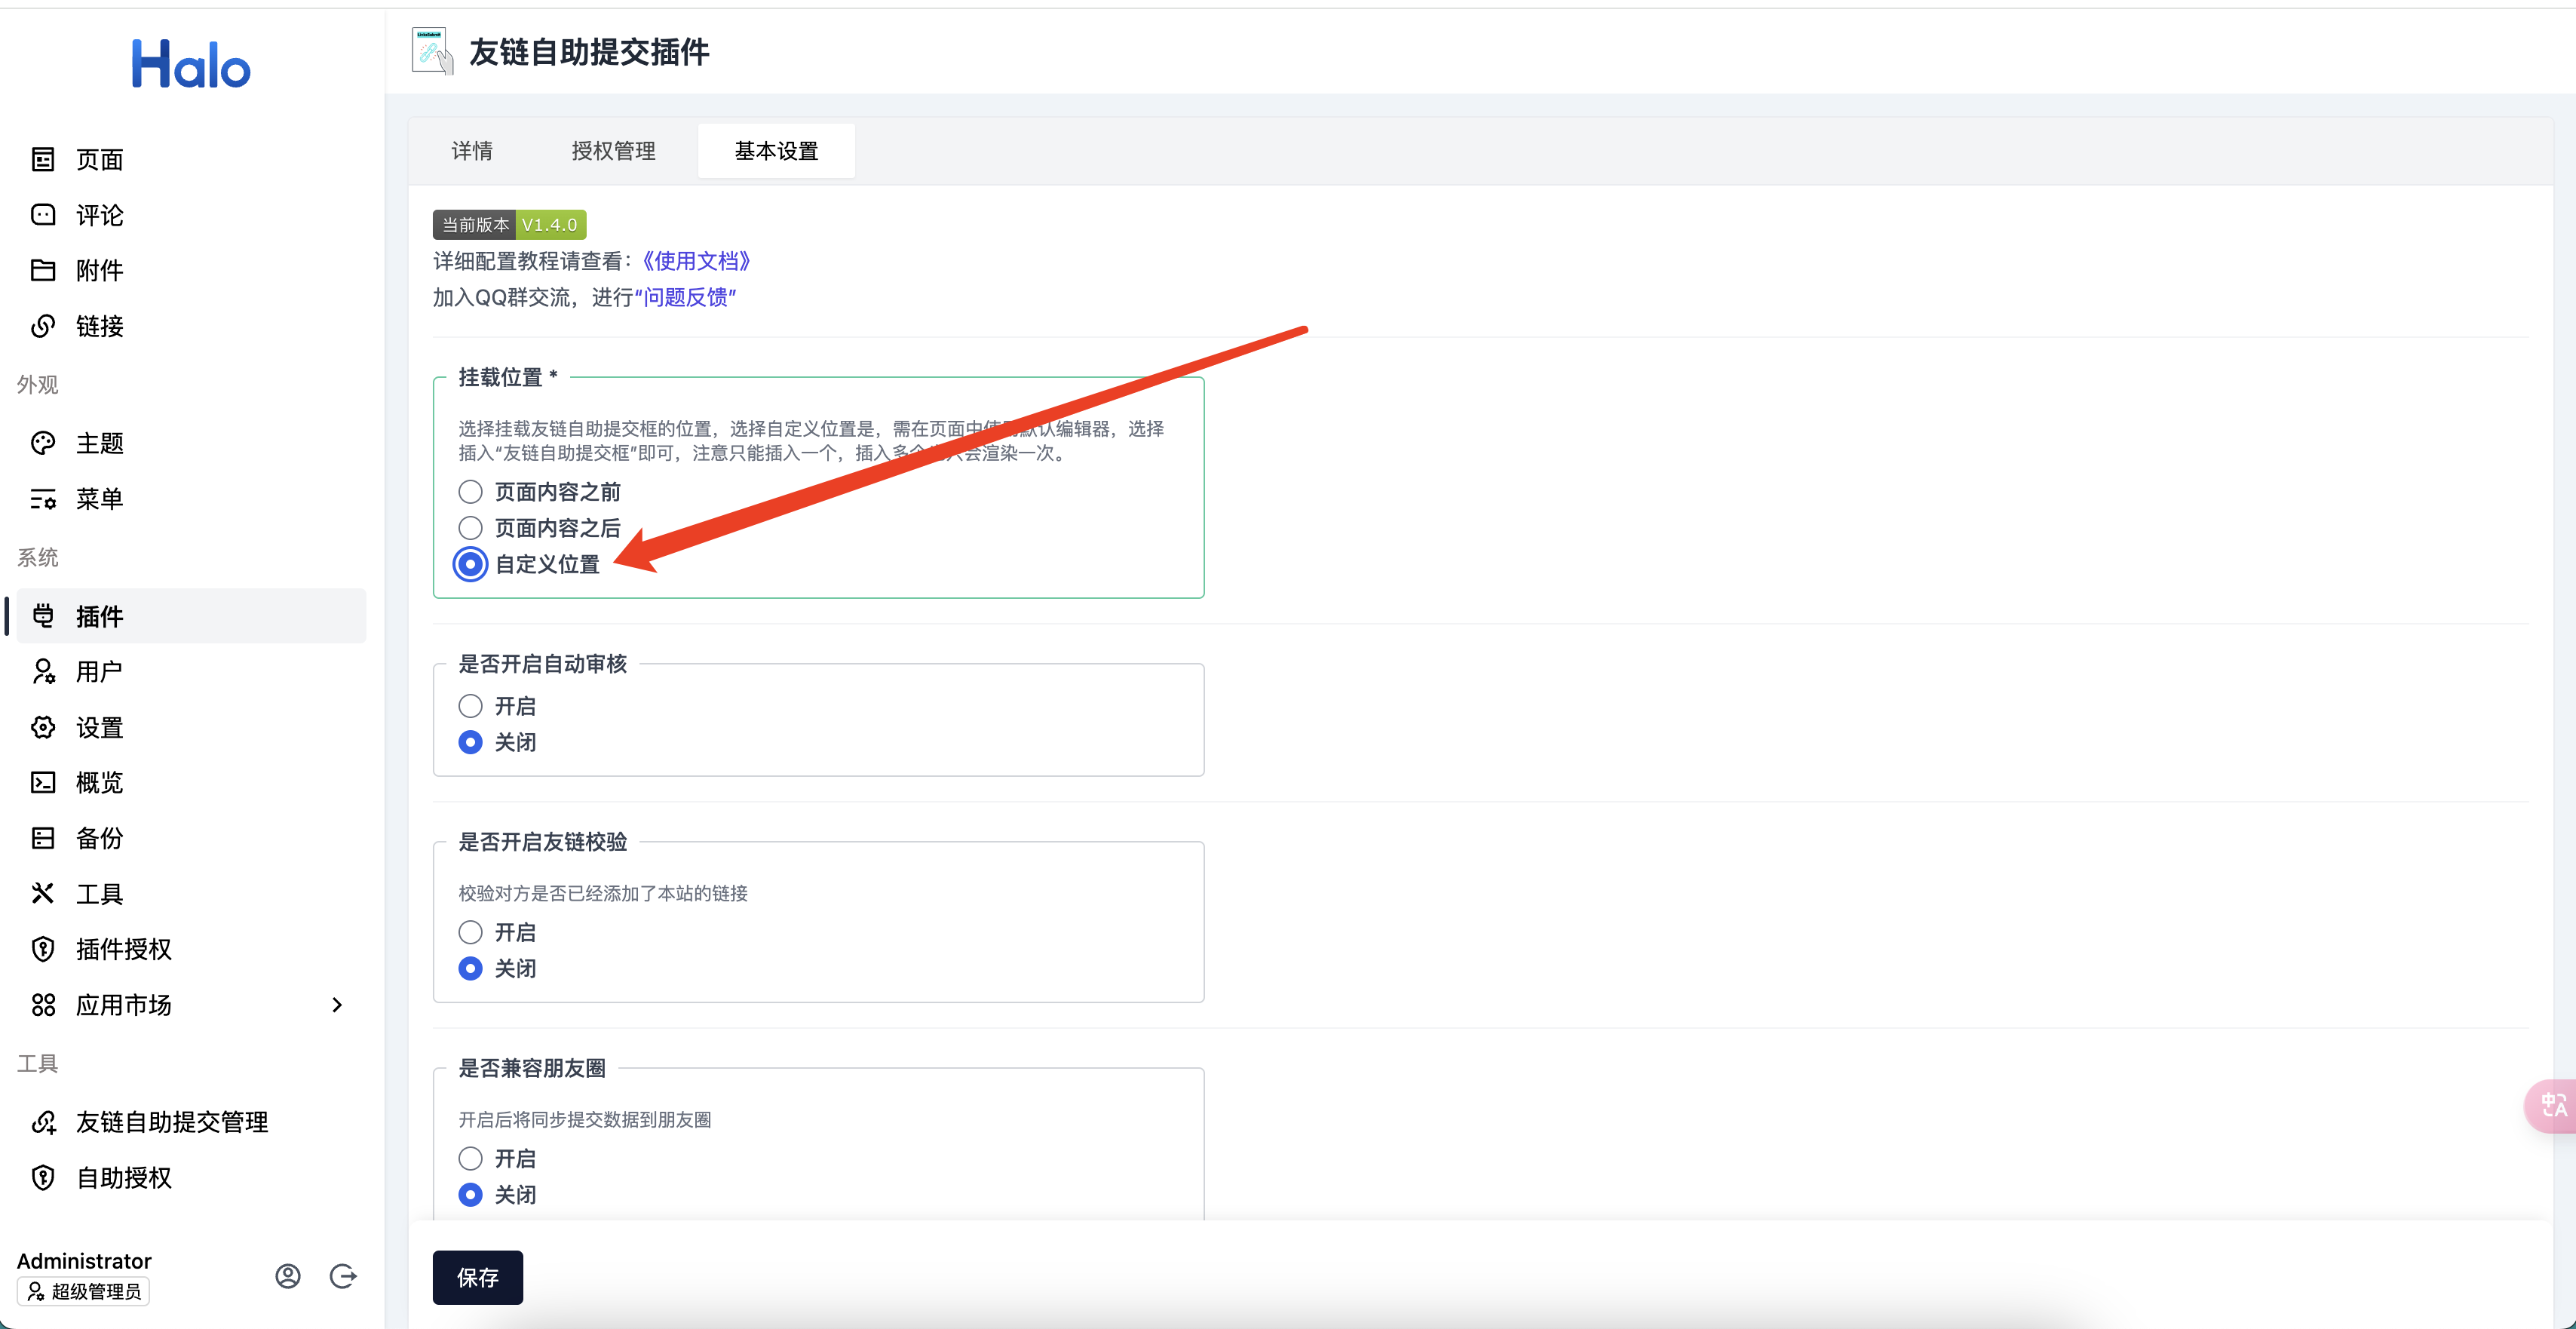
Task: Open the 附件 attachments folder icon
Action: pos(43,270)
